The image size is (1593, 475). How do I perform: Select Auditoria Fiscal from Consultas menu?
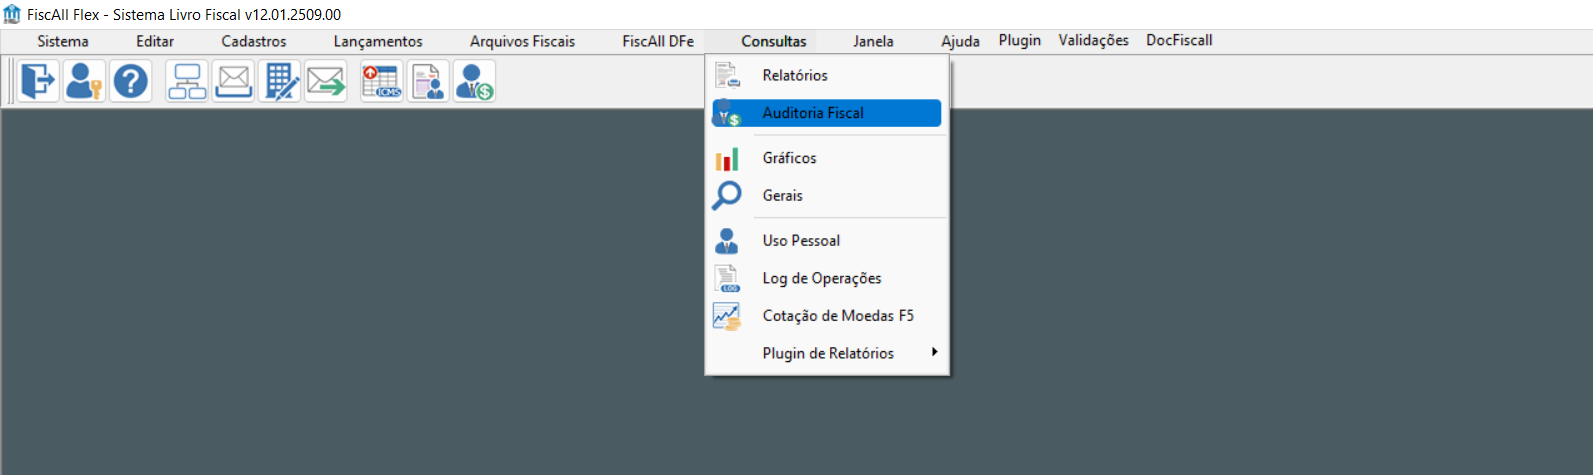[813, 113]
